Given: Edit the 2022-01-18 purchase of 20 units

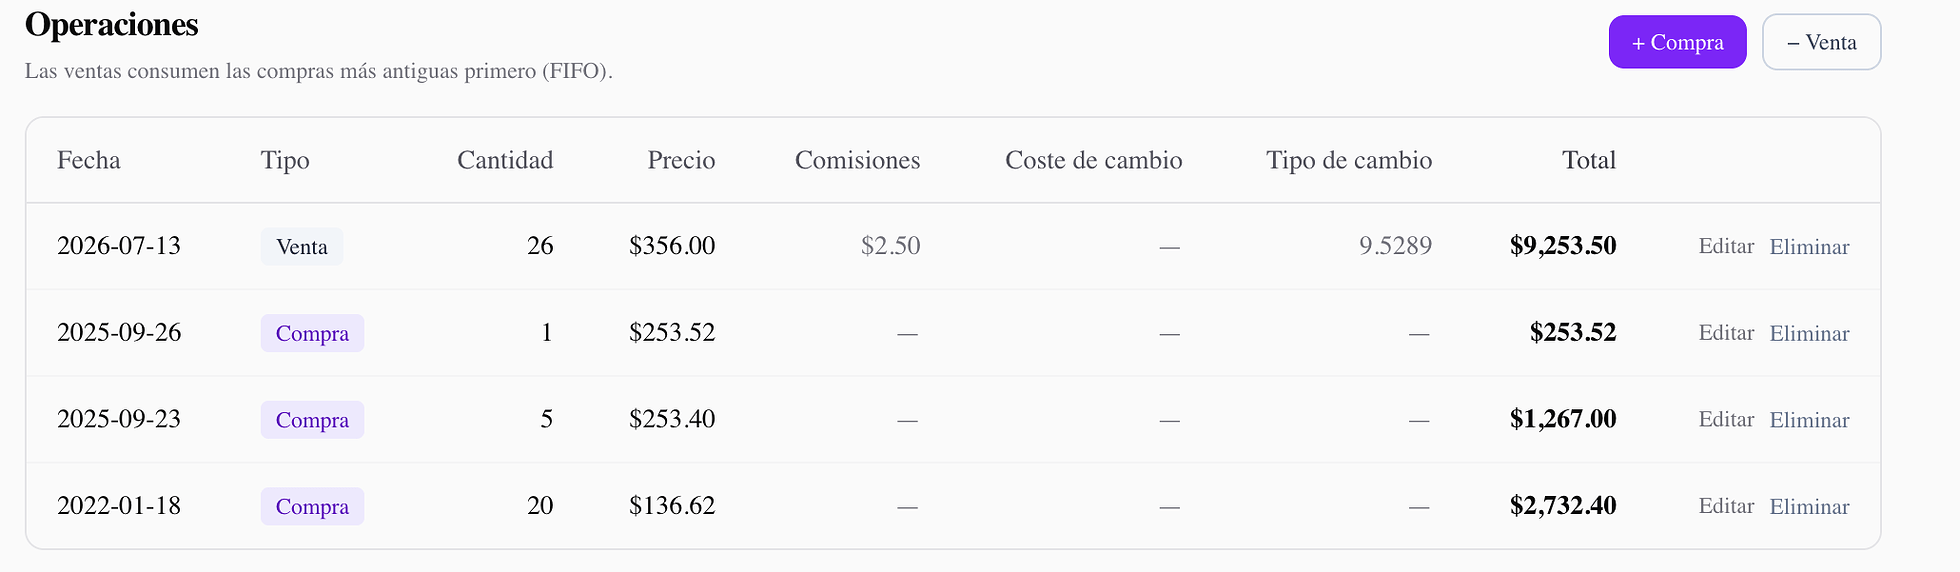Looking at the screenshot, I should click(x=1726, y=506).
